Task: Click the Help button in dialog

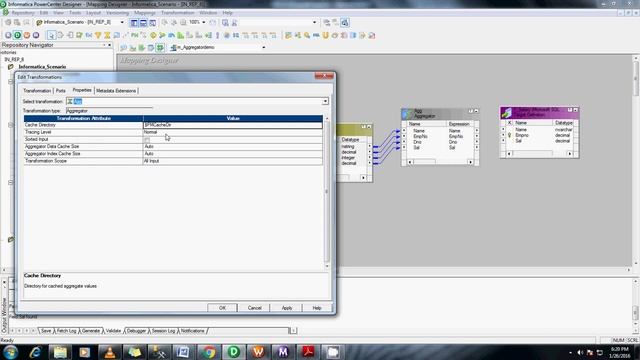Action: click(x=317, y=308)
